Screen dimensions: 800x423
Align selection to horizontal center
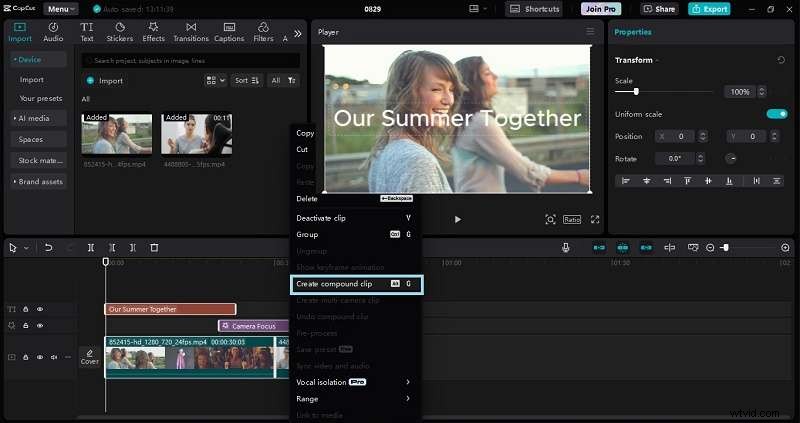tap(646, 181)
